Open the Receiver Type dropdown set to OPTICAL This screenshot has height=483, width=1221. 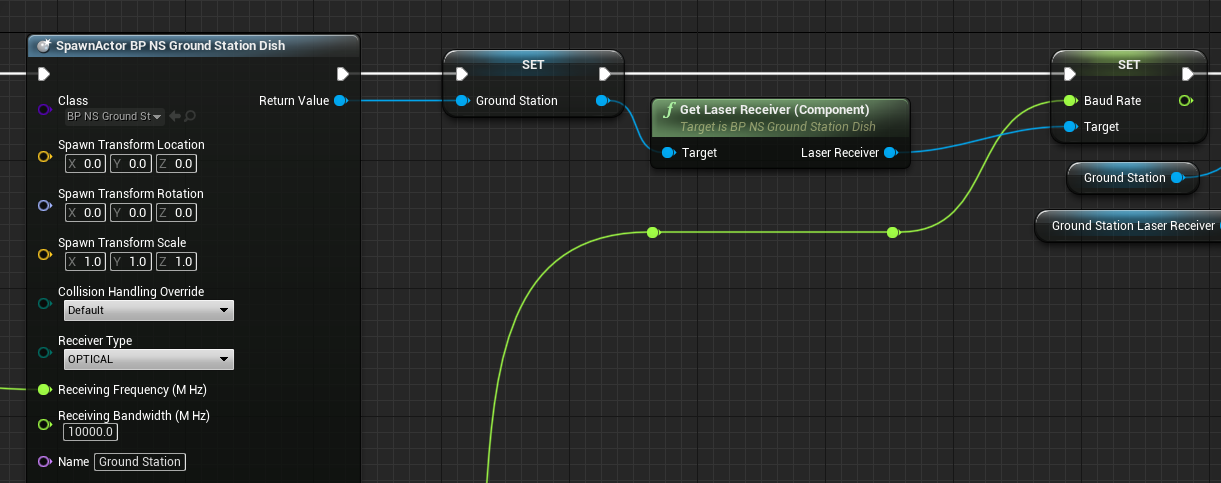tap(148, 359)
